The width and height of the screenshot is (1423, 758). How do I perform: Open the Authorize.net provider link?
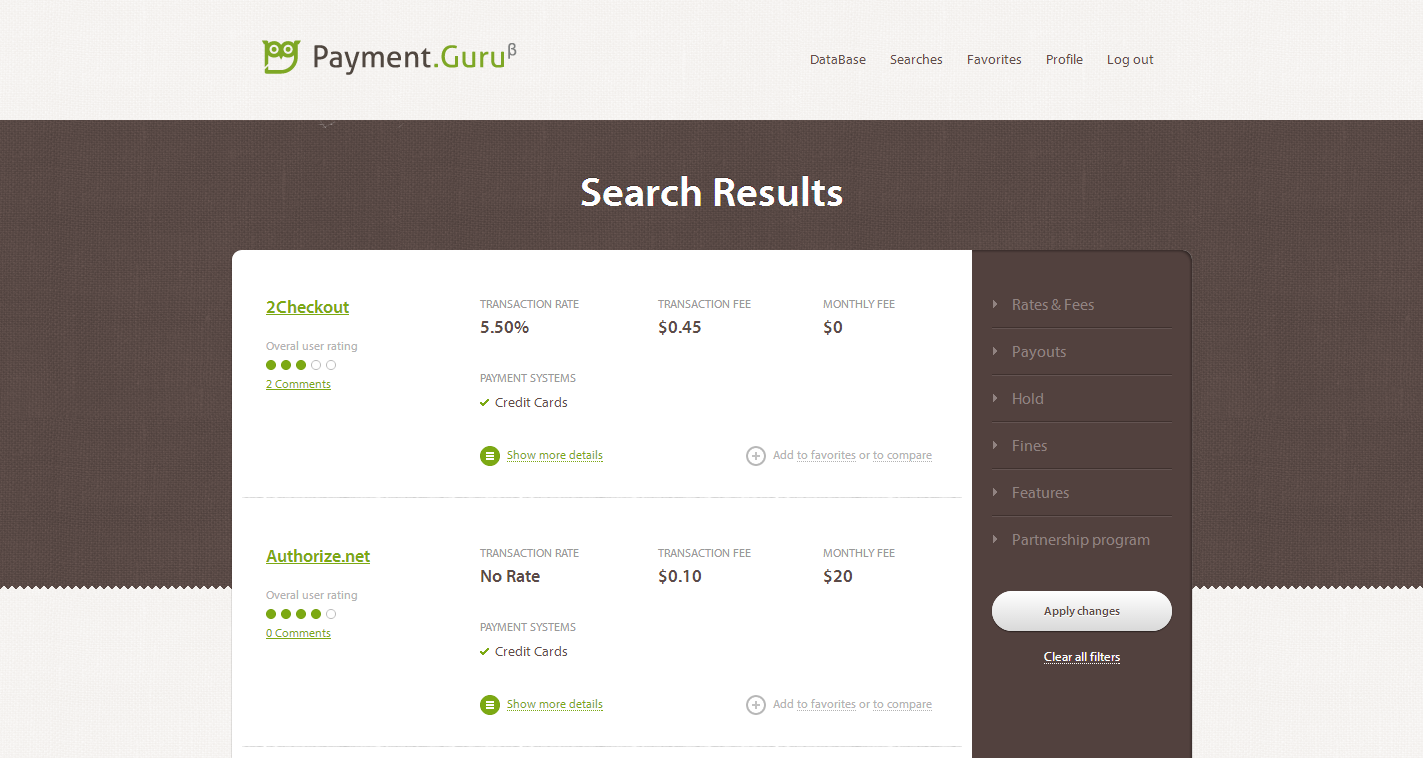pos(318,556)
